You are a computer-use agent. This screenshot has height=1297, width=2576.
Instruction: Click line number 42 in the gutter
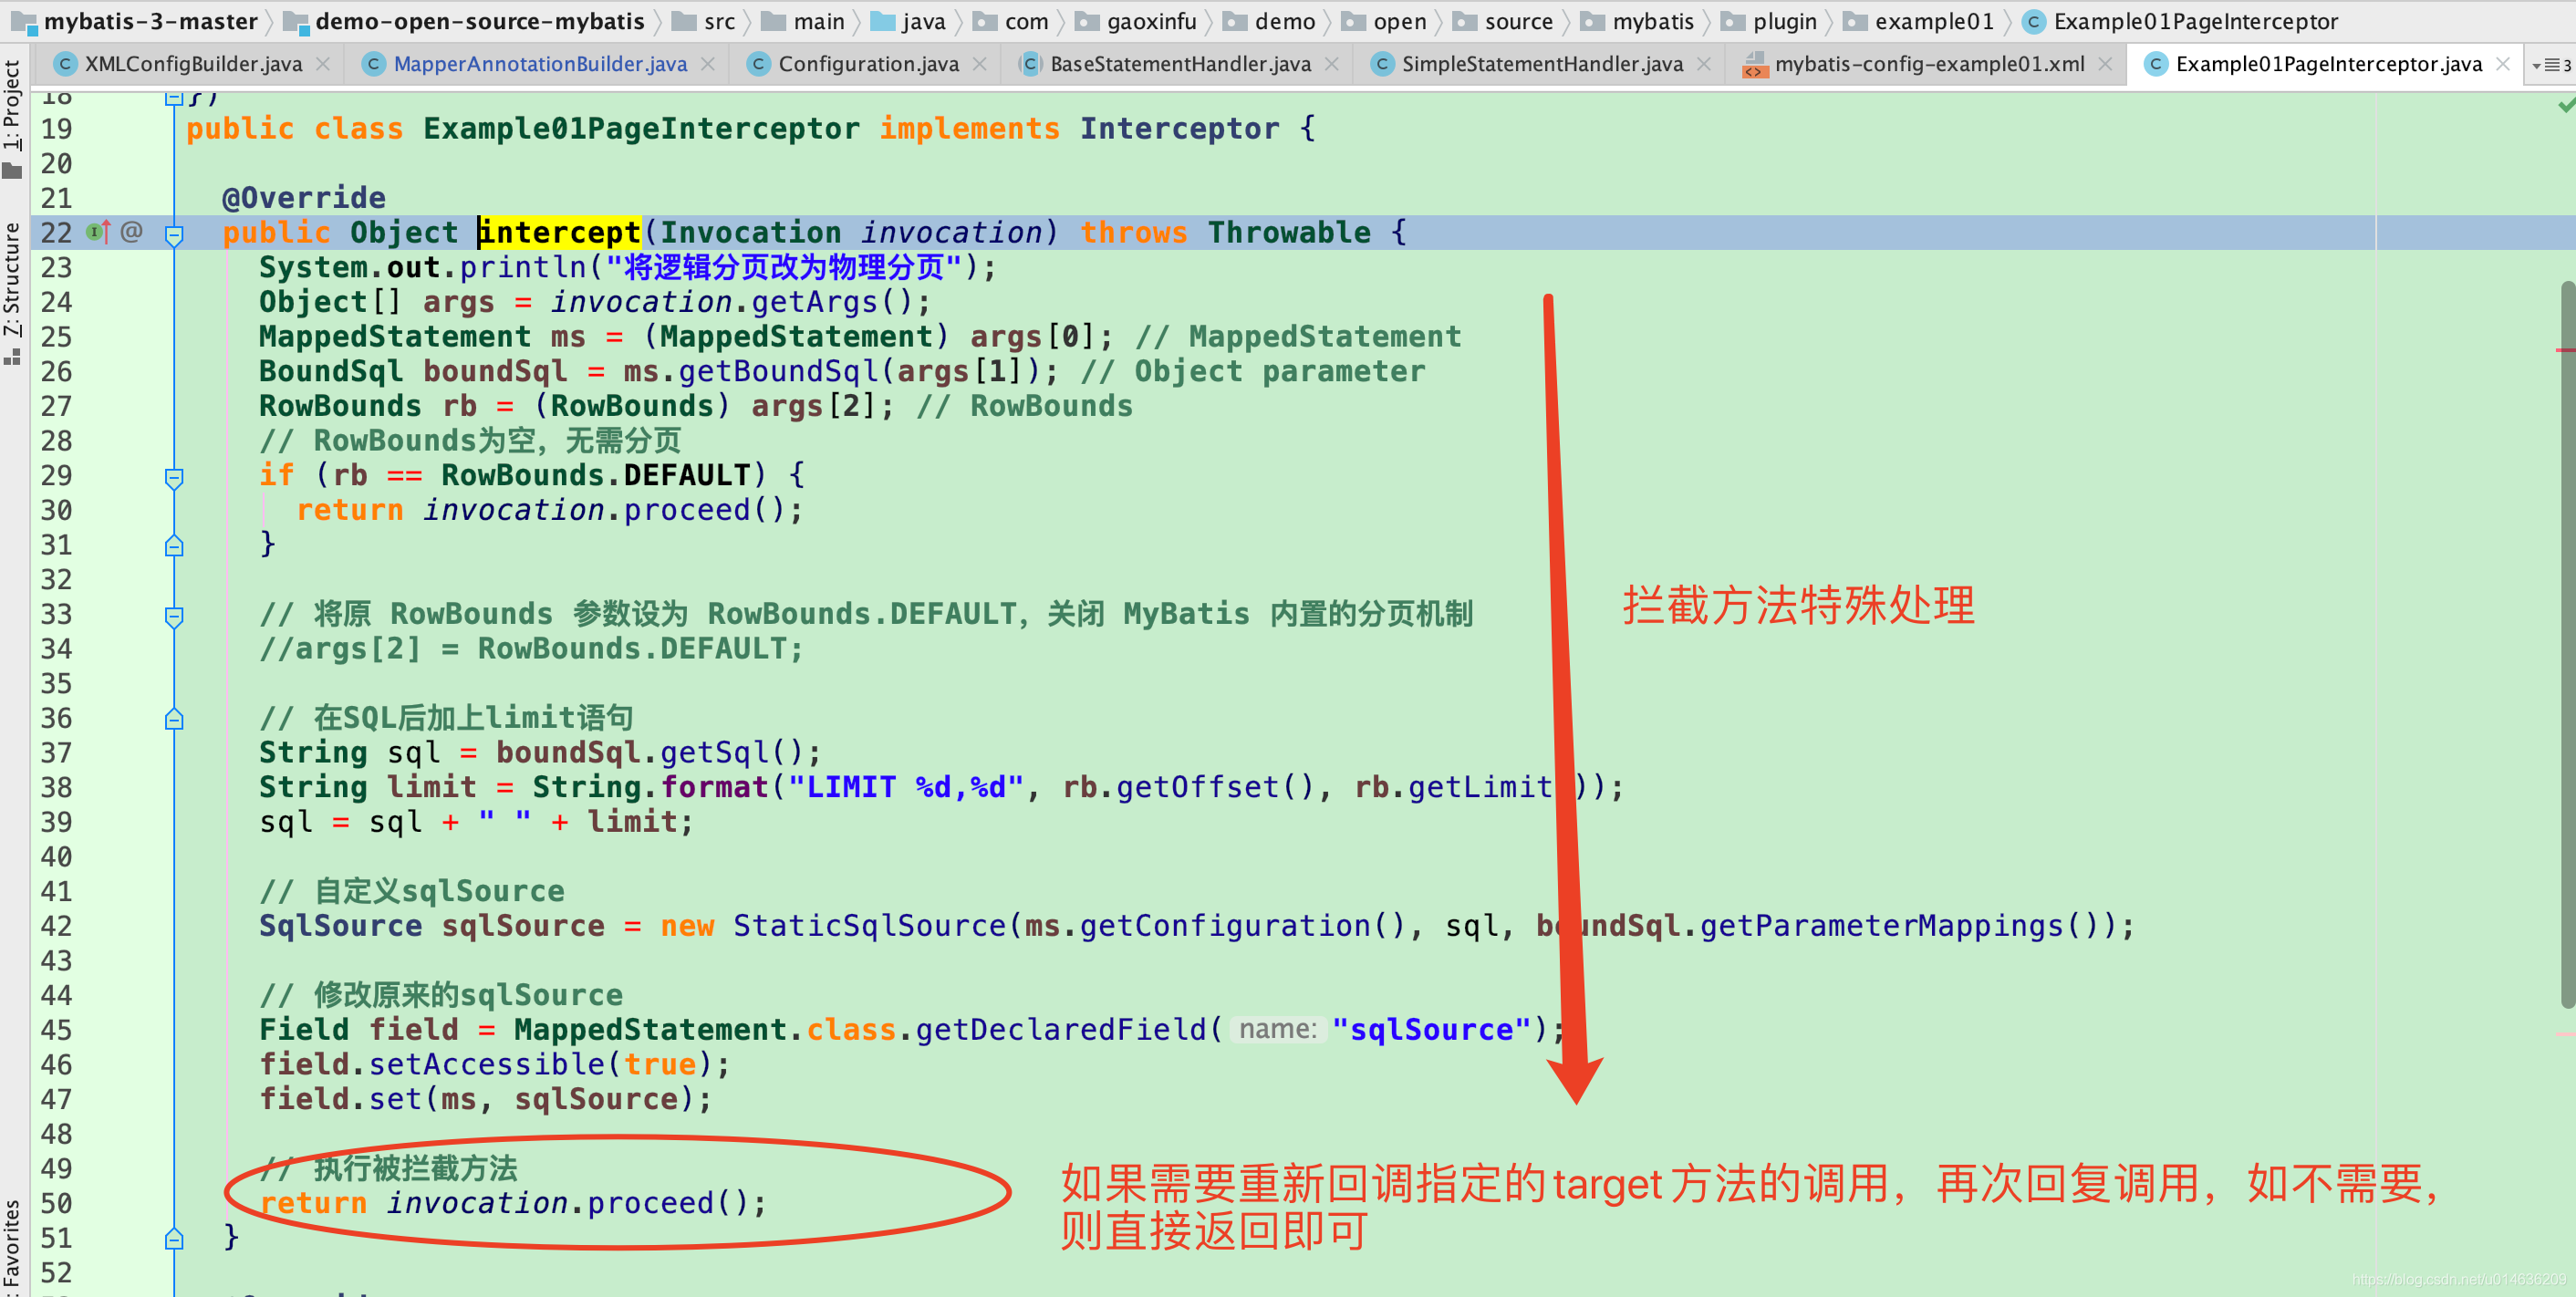56,926
